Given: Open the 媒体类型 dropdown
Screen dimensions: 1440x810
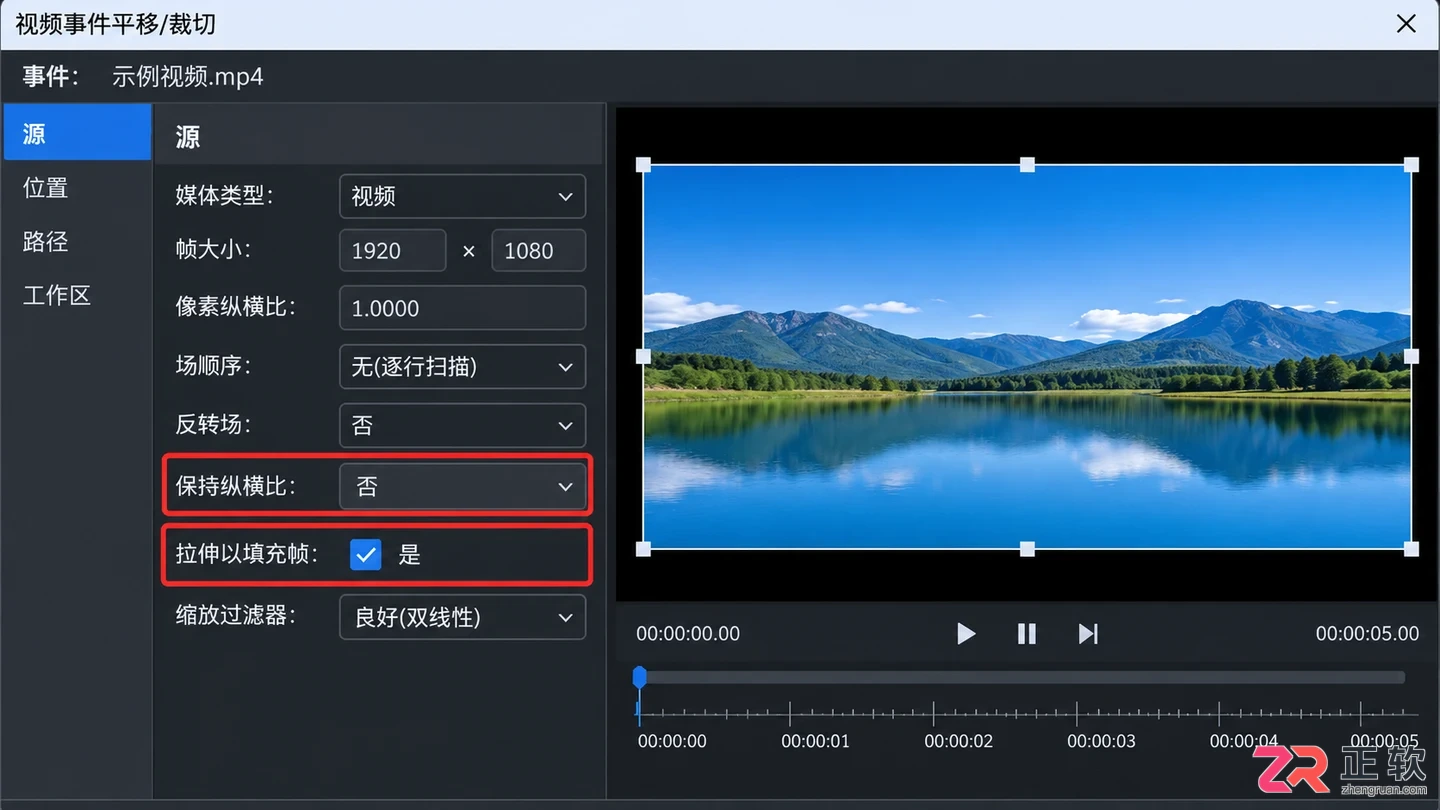Looking at the screenshot, I should (x=462, y=196).
